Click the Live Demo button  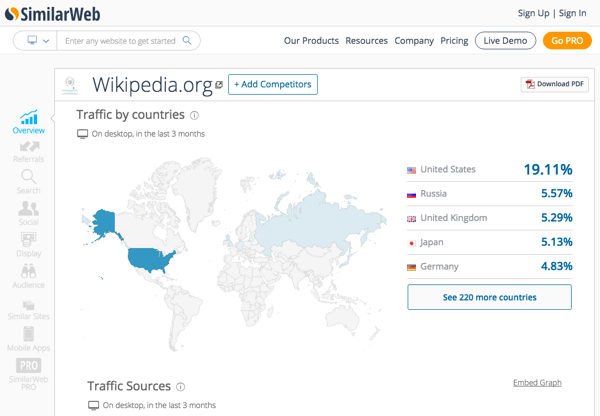point(505,41)
